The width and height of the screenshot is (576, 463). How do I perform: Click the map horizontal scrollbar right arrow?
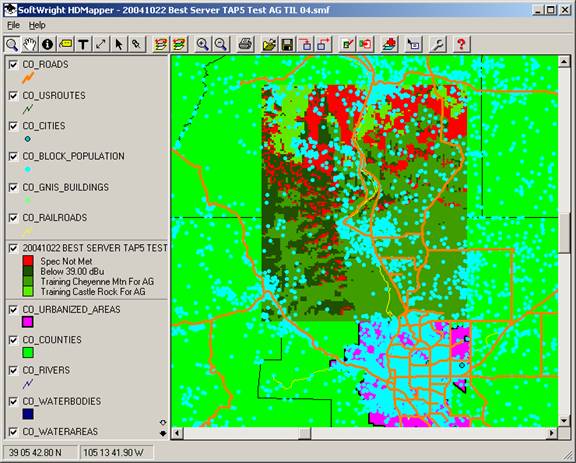(552, 433)
